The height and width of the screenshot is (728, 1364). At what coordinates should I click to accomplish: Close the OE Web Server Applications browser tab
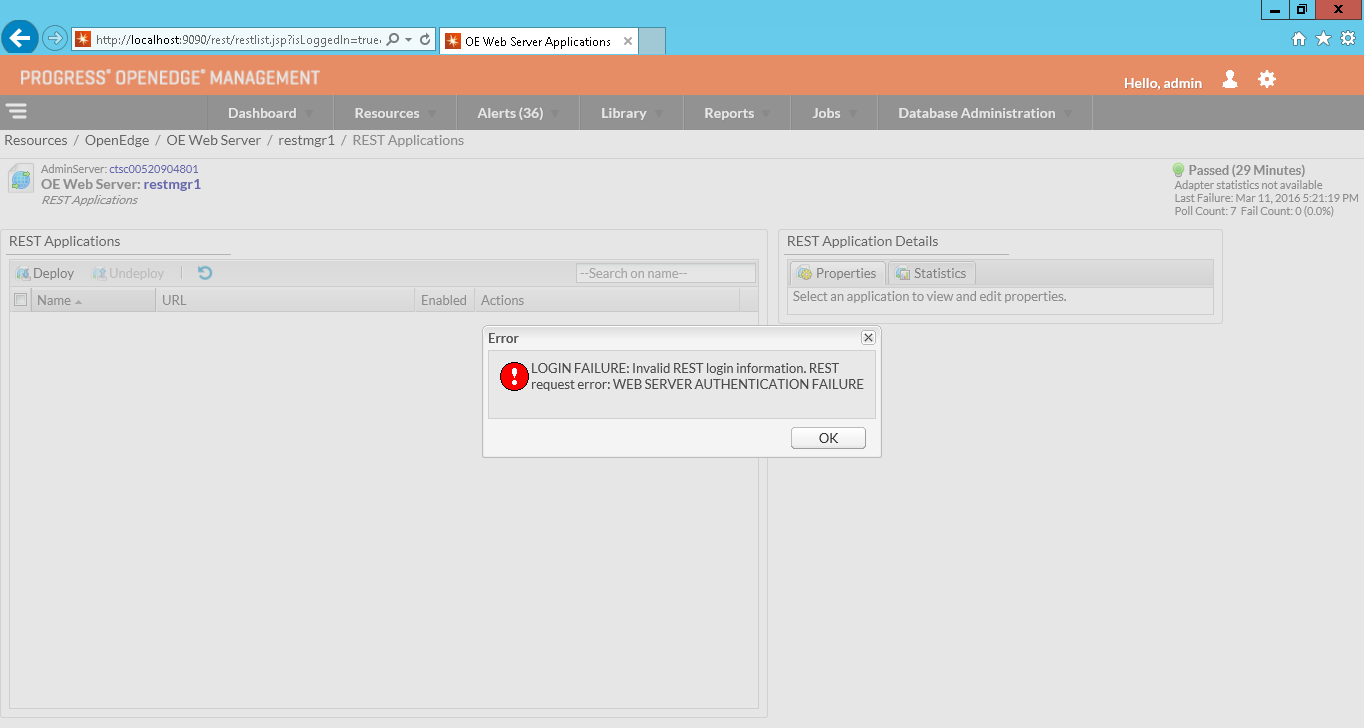pos(628,41)
